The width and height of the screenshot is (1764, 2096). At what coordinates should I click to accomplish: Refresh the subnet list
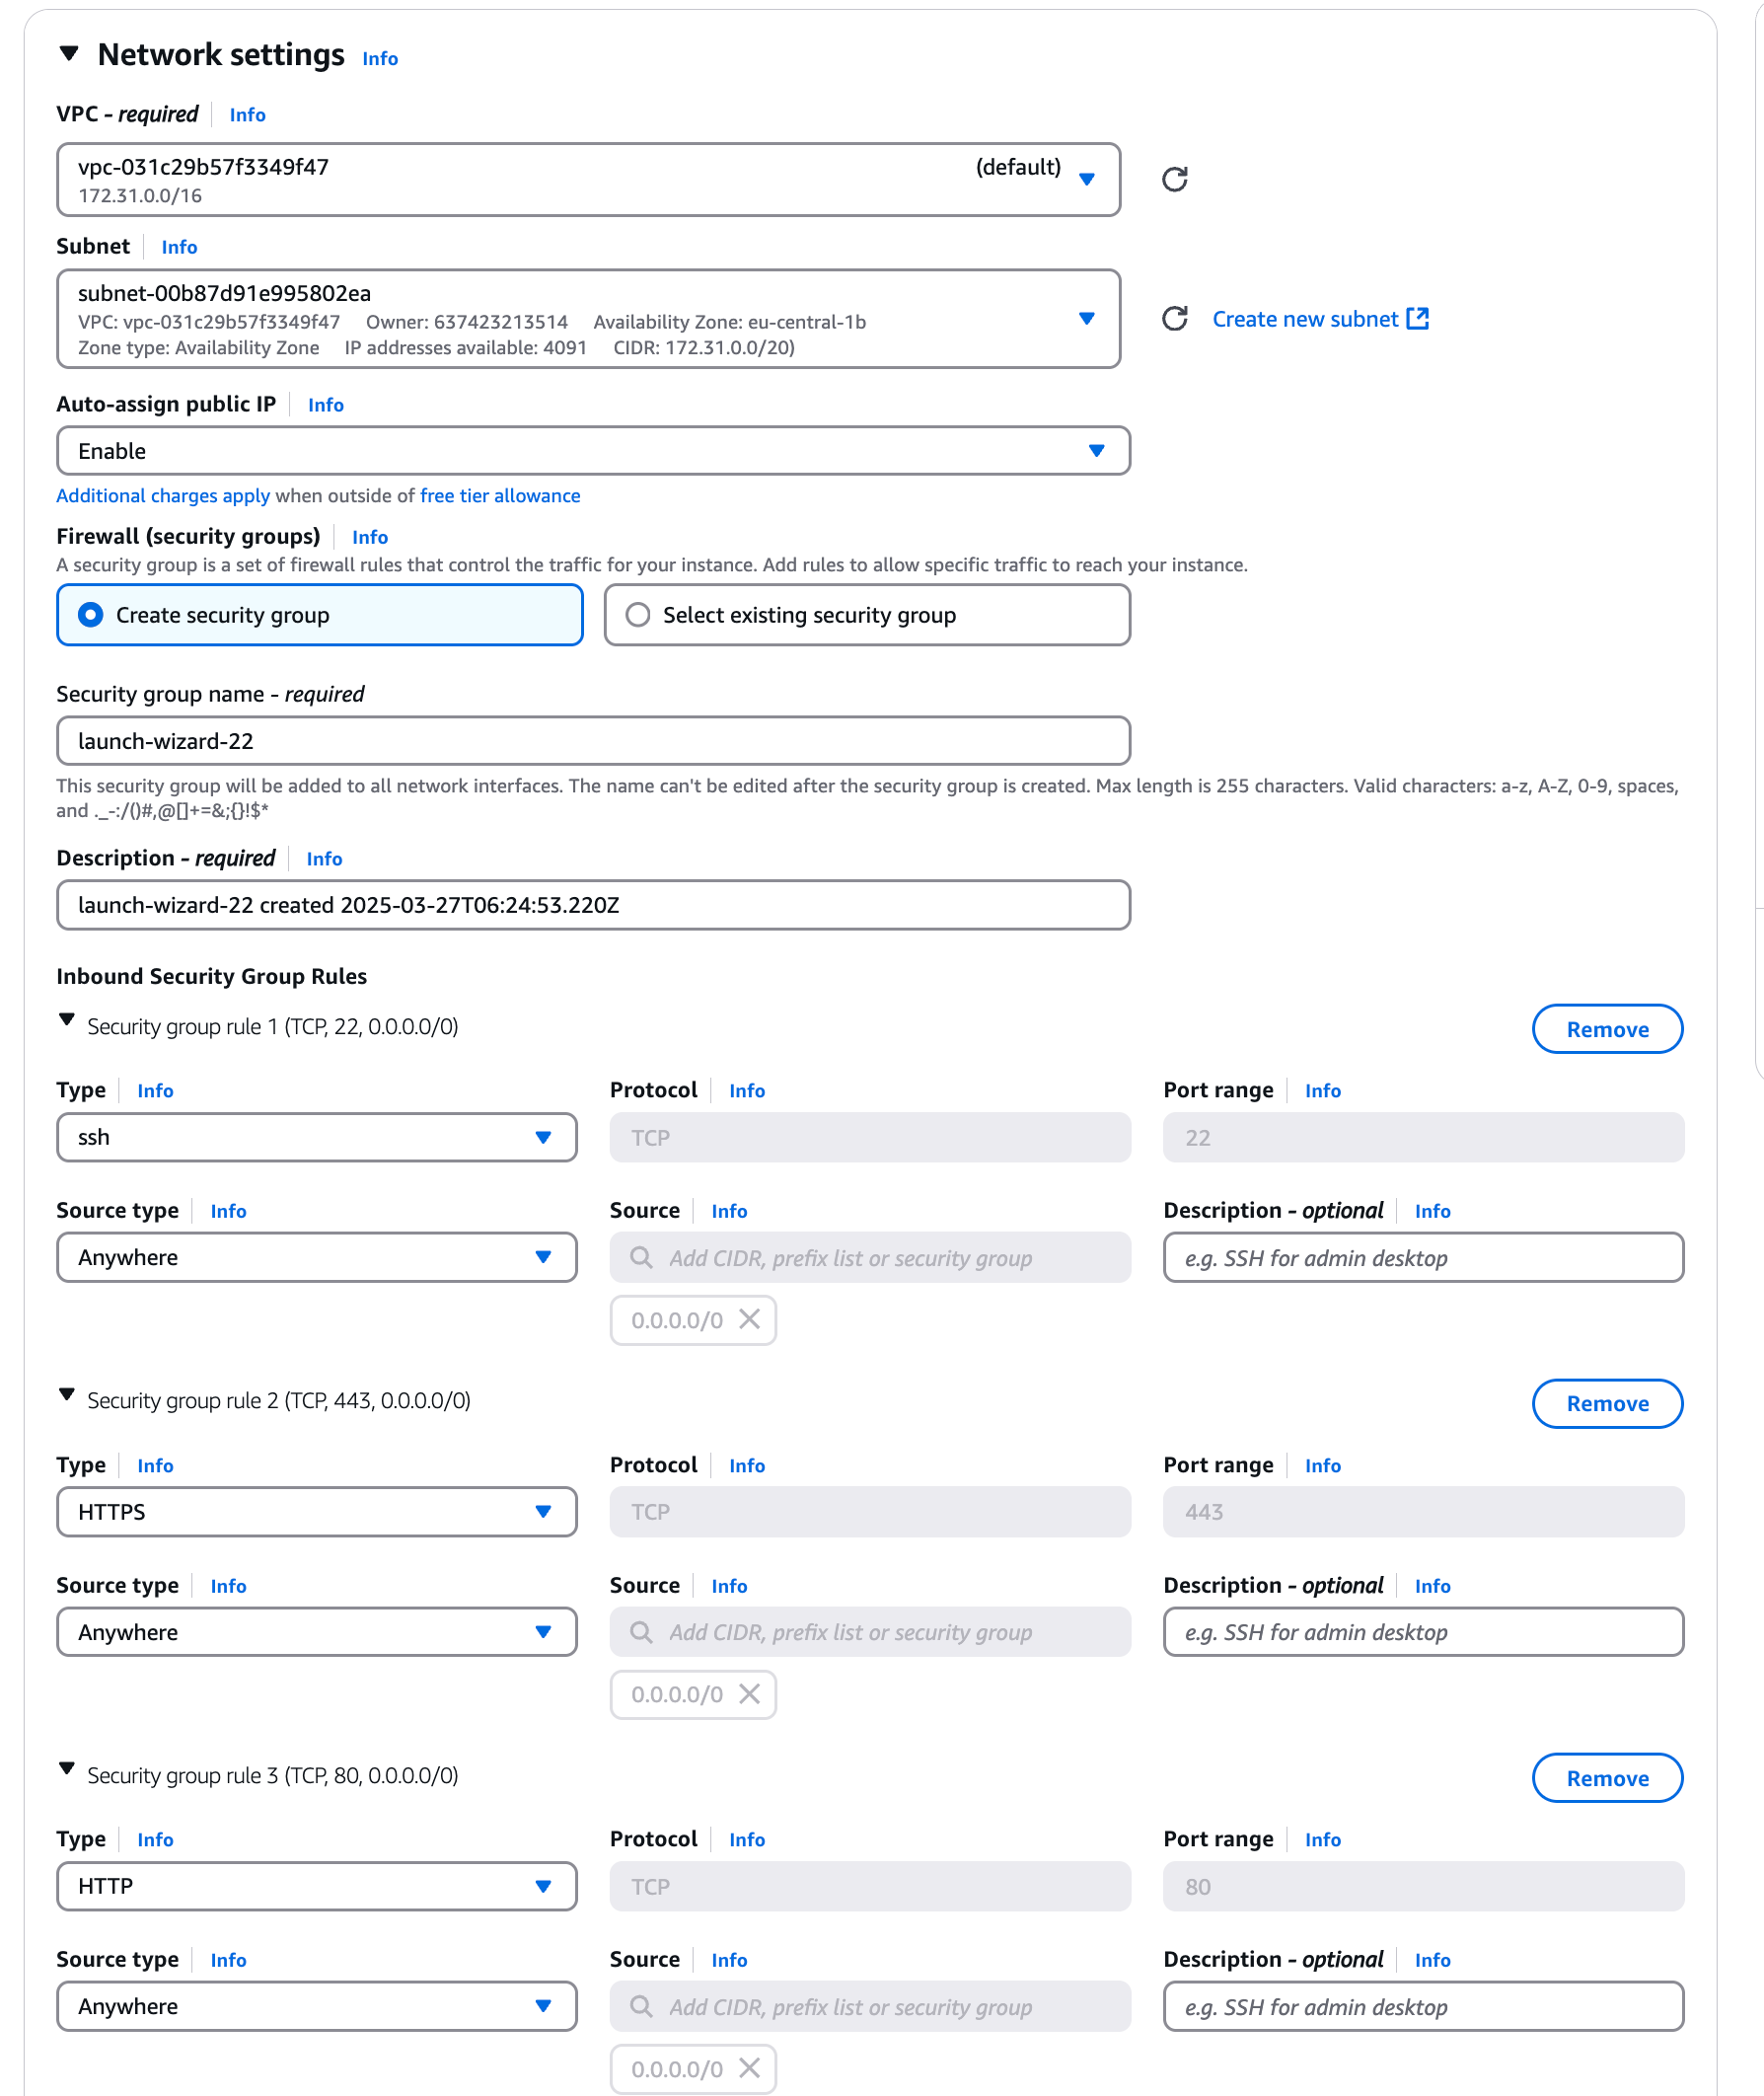pyautogui.click(x=1176, y=319)
